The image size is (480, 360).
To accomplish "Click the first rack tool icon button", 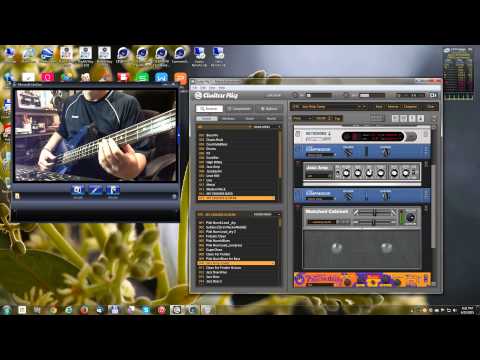I will (x=395, y=118).
